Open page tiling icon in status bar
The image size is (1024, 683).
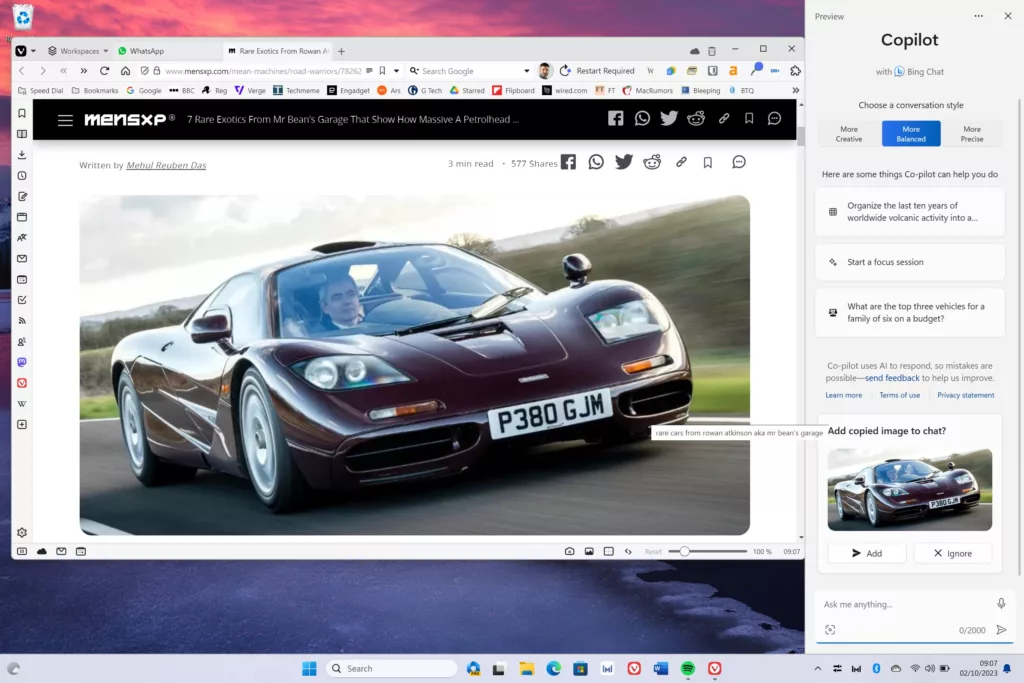coord(609,551)
